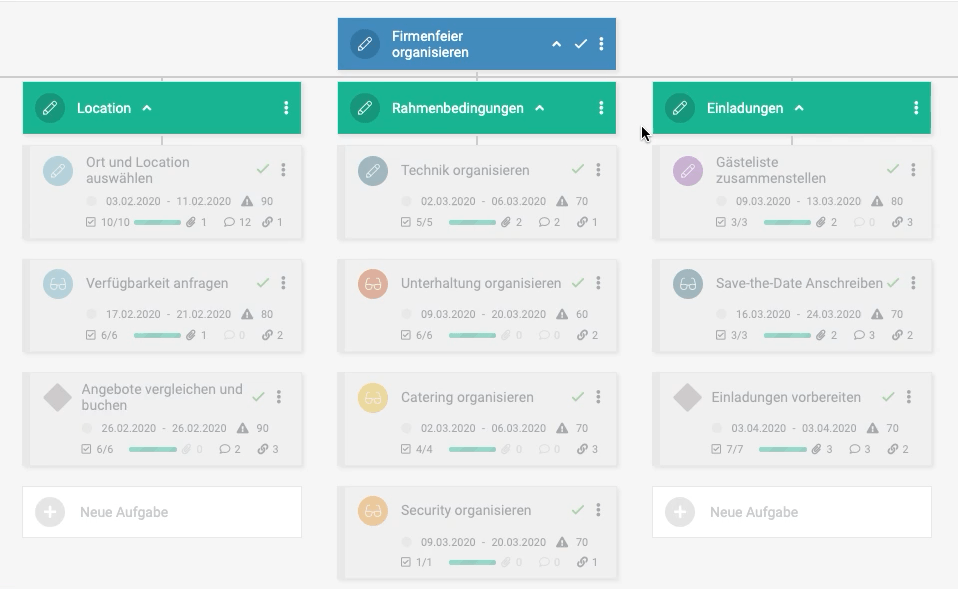Toggle done checkmark on Security organisieren
958x589 pixels.
tap(578, 510)
